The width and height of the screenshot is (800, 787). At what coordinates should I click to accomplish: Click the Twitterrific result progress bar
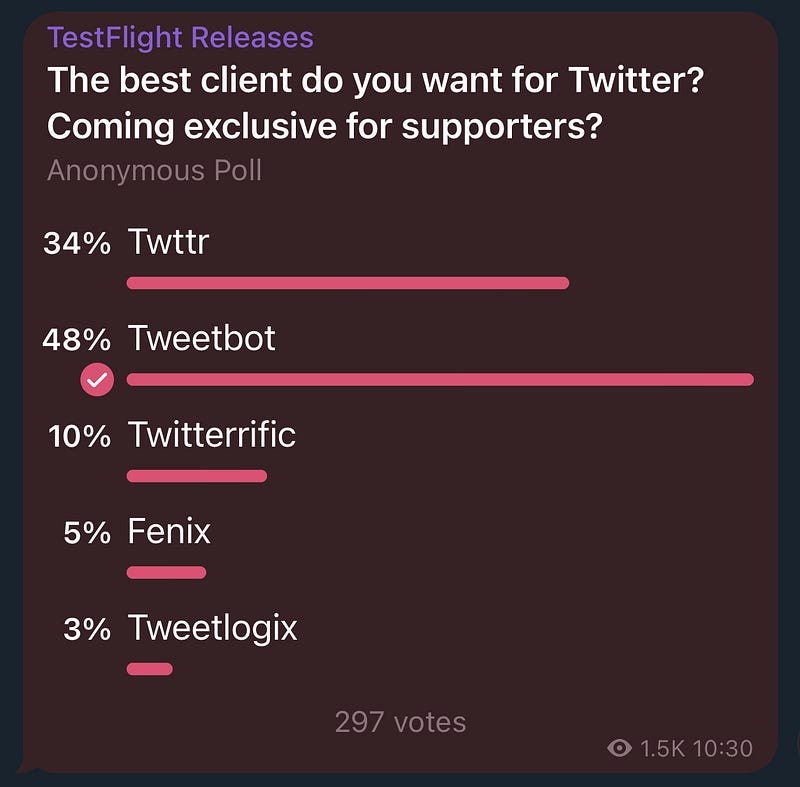pos(197,476)
